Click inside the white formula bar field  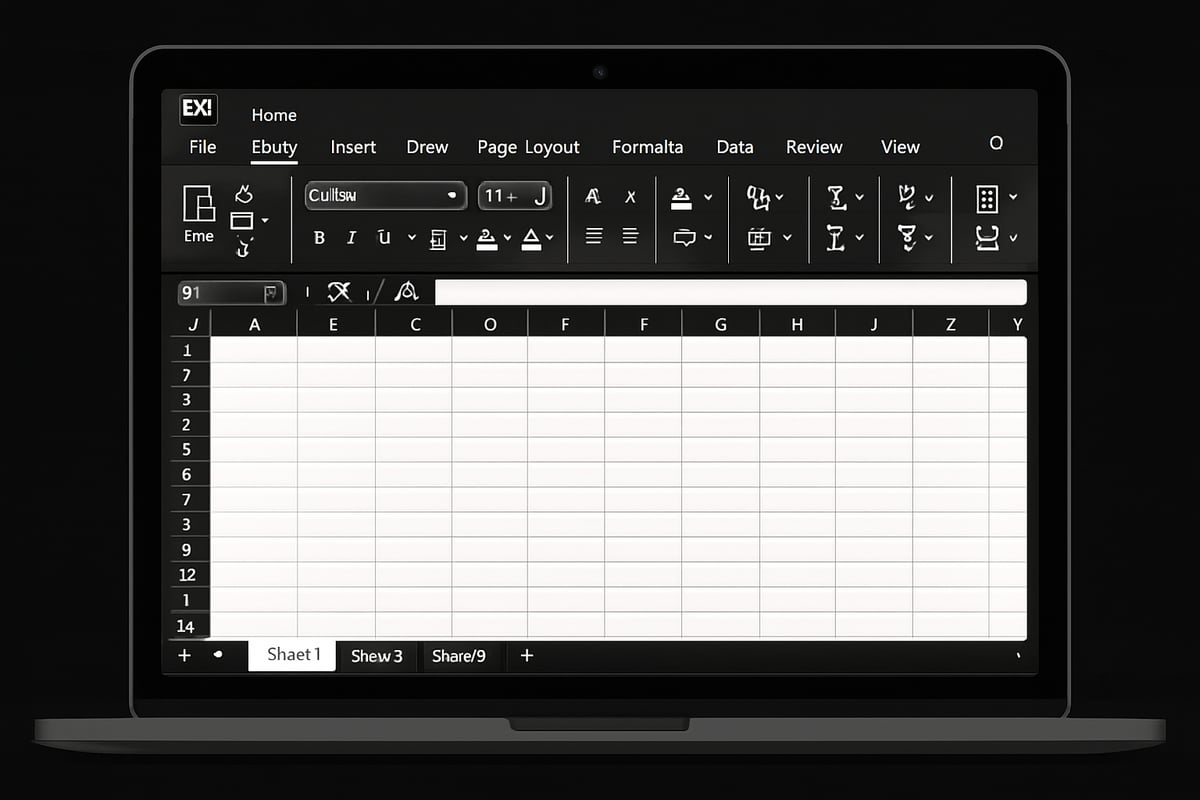(x=730, y=292)
